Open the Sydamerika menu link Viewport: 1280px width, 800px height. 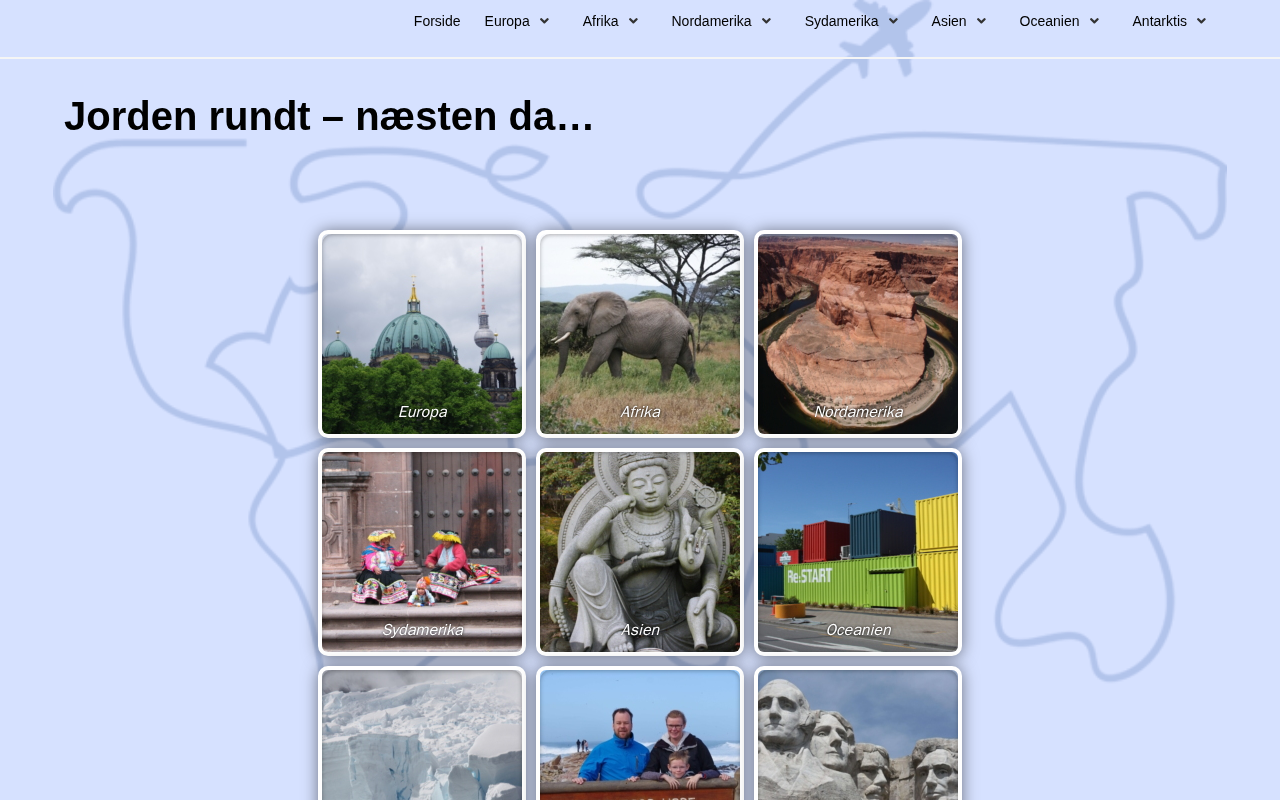coord(841,21)
